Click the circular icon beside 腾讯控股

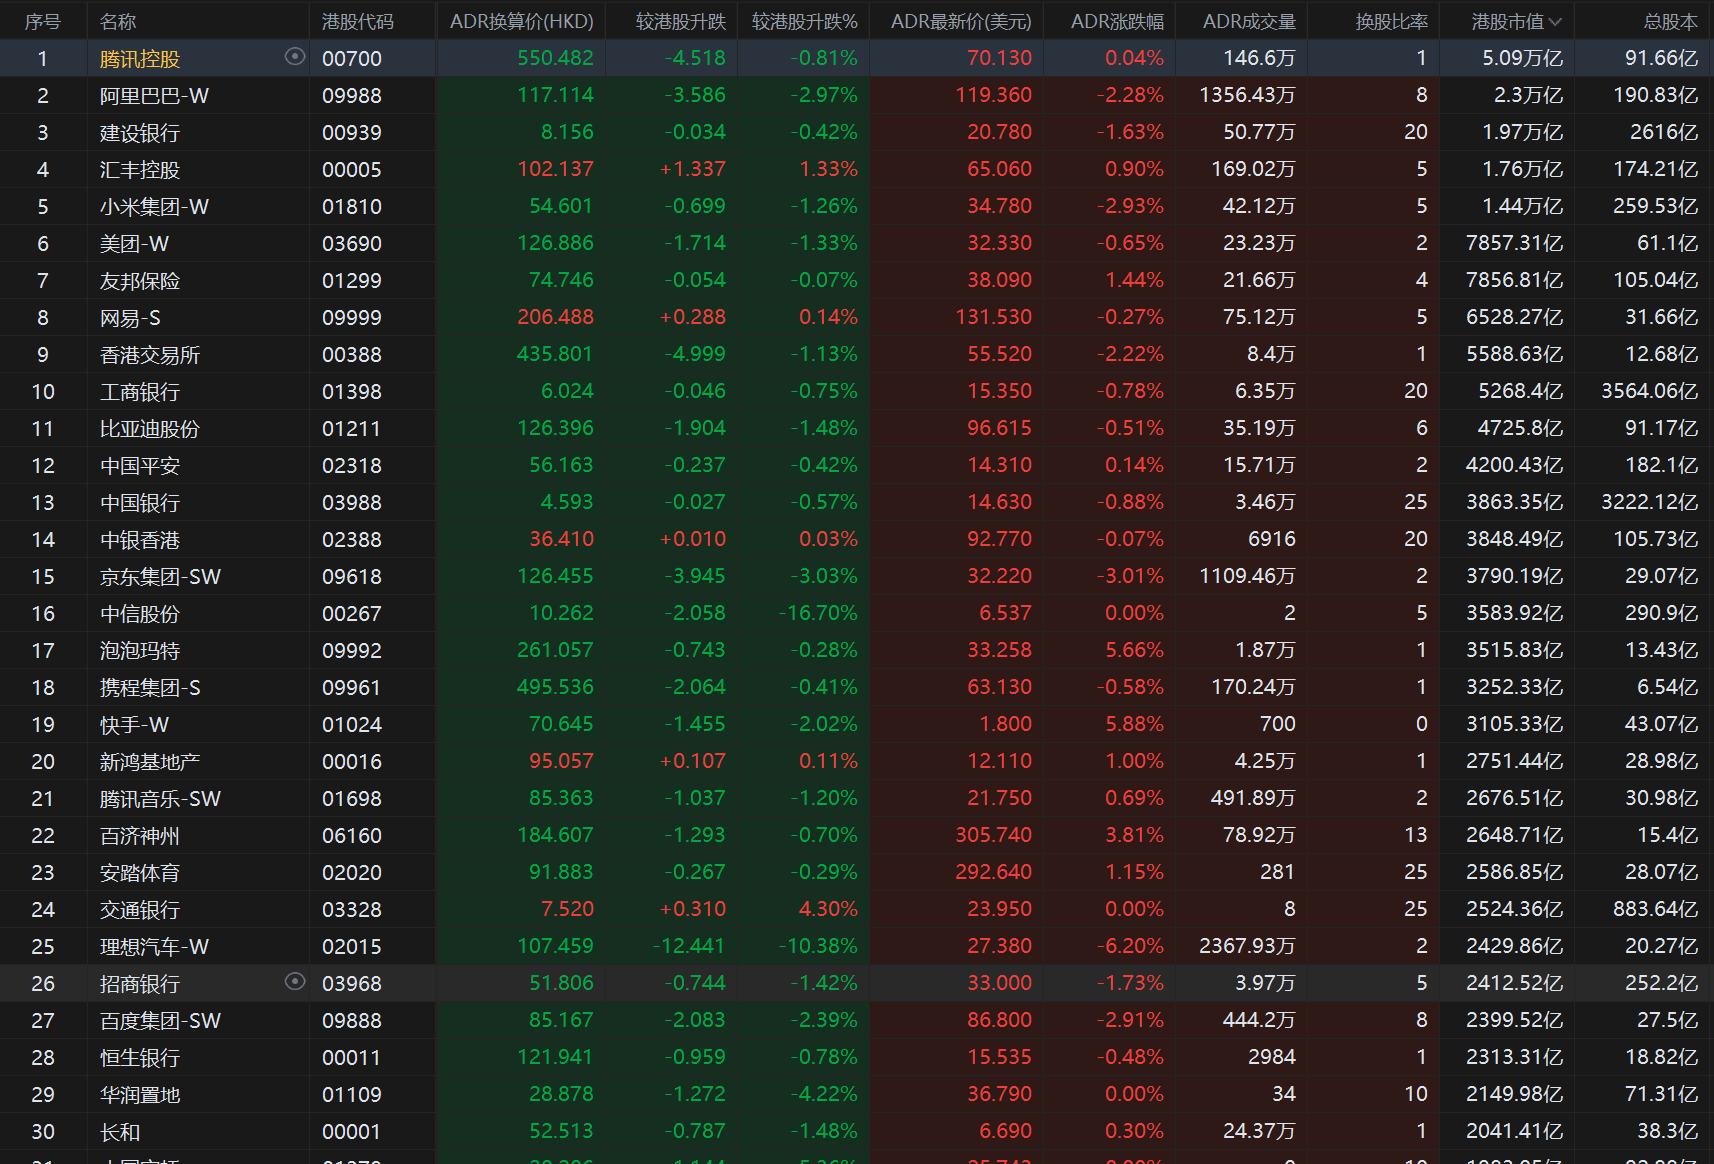pyautogui.click(x=294, y=57)
